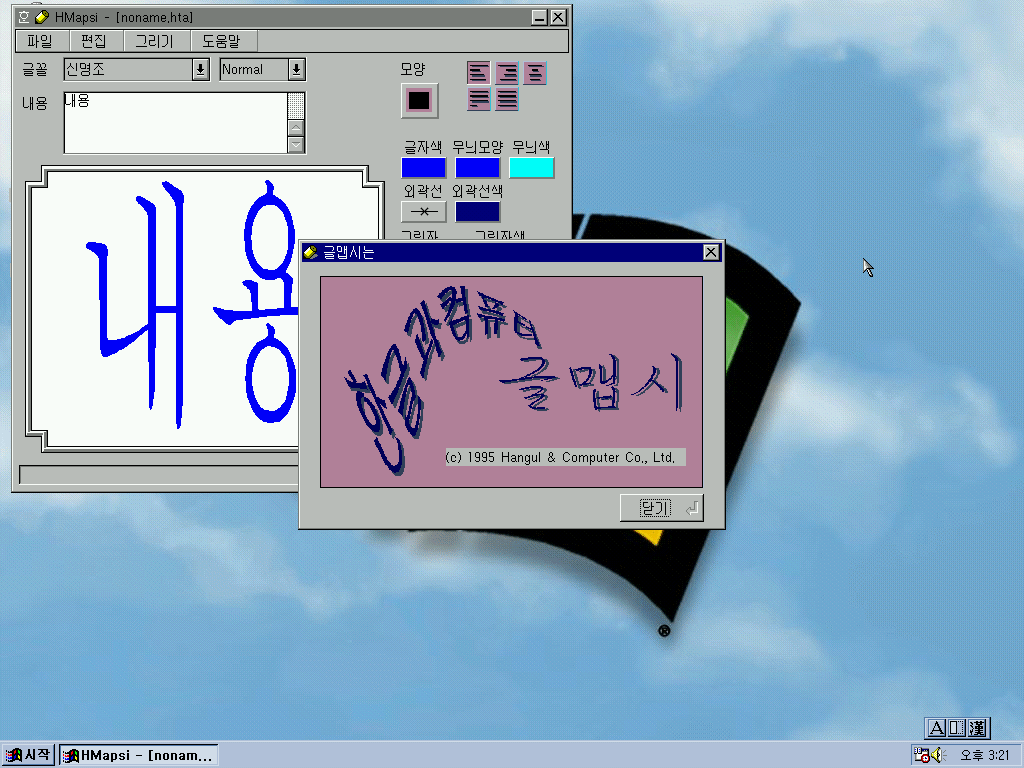Screen dimensions: 1024x768
Task: Toggle the IME 'A' English mode button
Action: click(936, 728)
